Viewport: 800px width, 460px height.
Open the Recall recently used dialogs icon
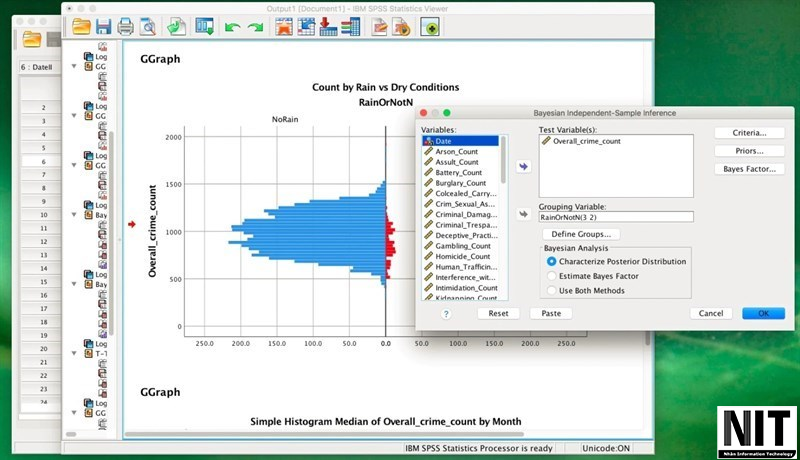click(x=205, y=27)
